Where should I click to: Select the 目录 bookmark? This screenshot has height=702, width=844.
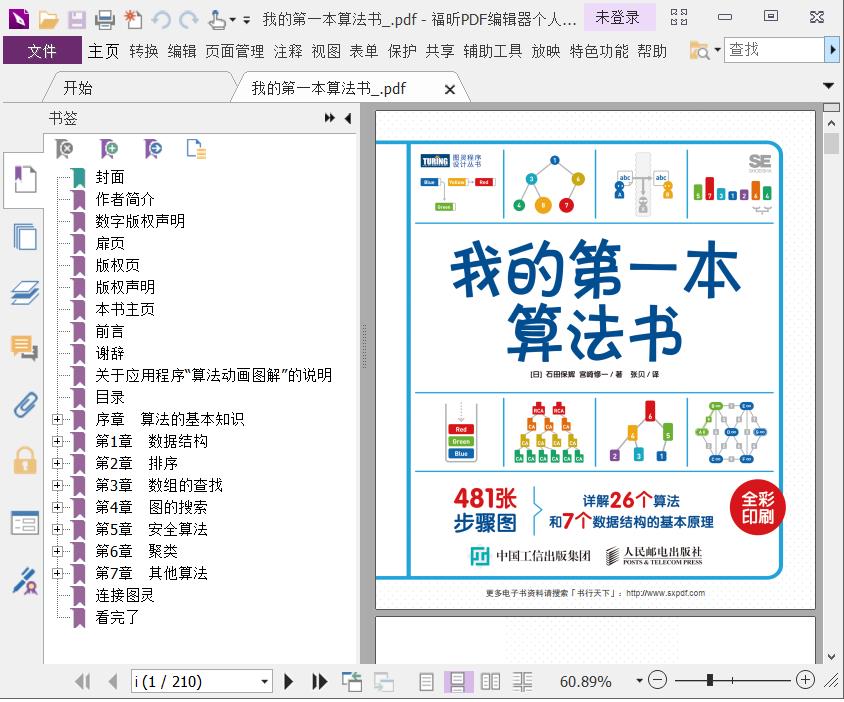[x=110, y=397]
